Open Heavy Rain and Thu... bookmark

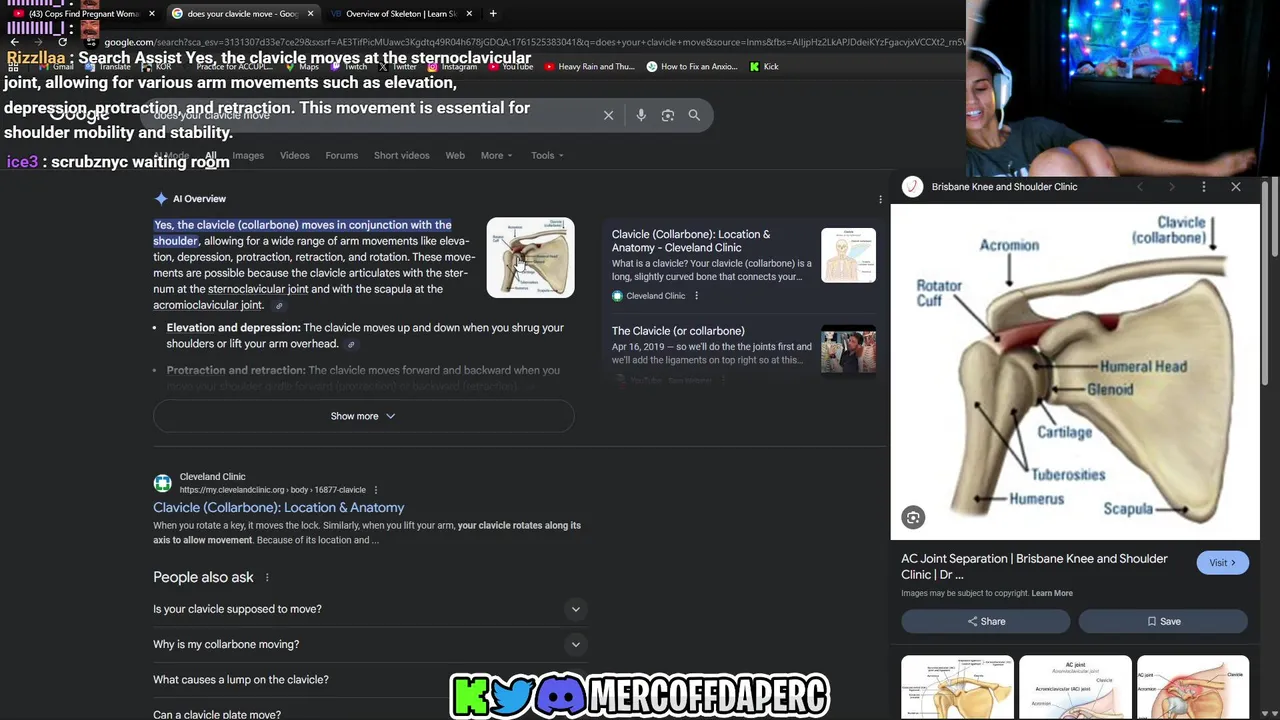pos(590,66)
